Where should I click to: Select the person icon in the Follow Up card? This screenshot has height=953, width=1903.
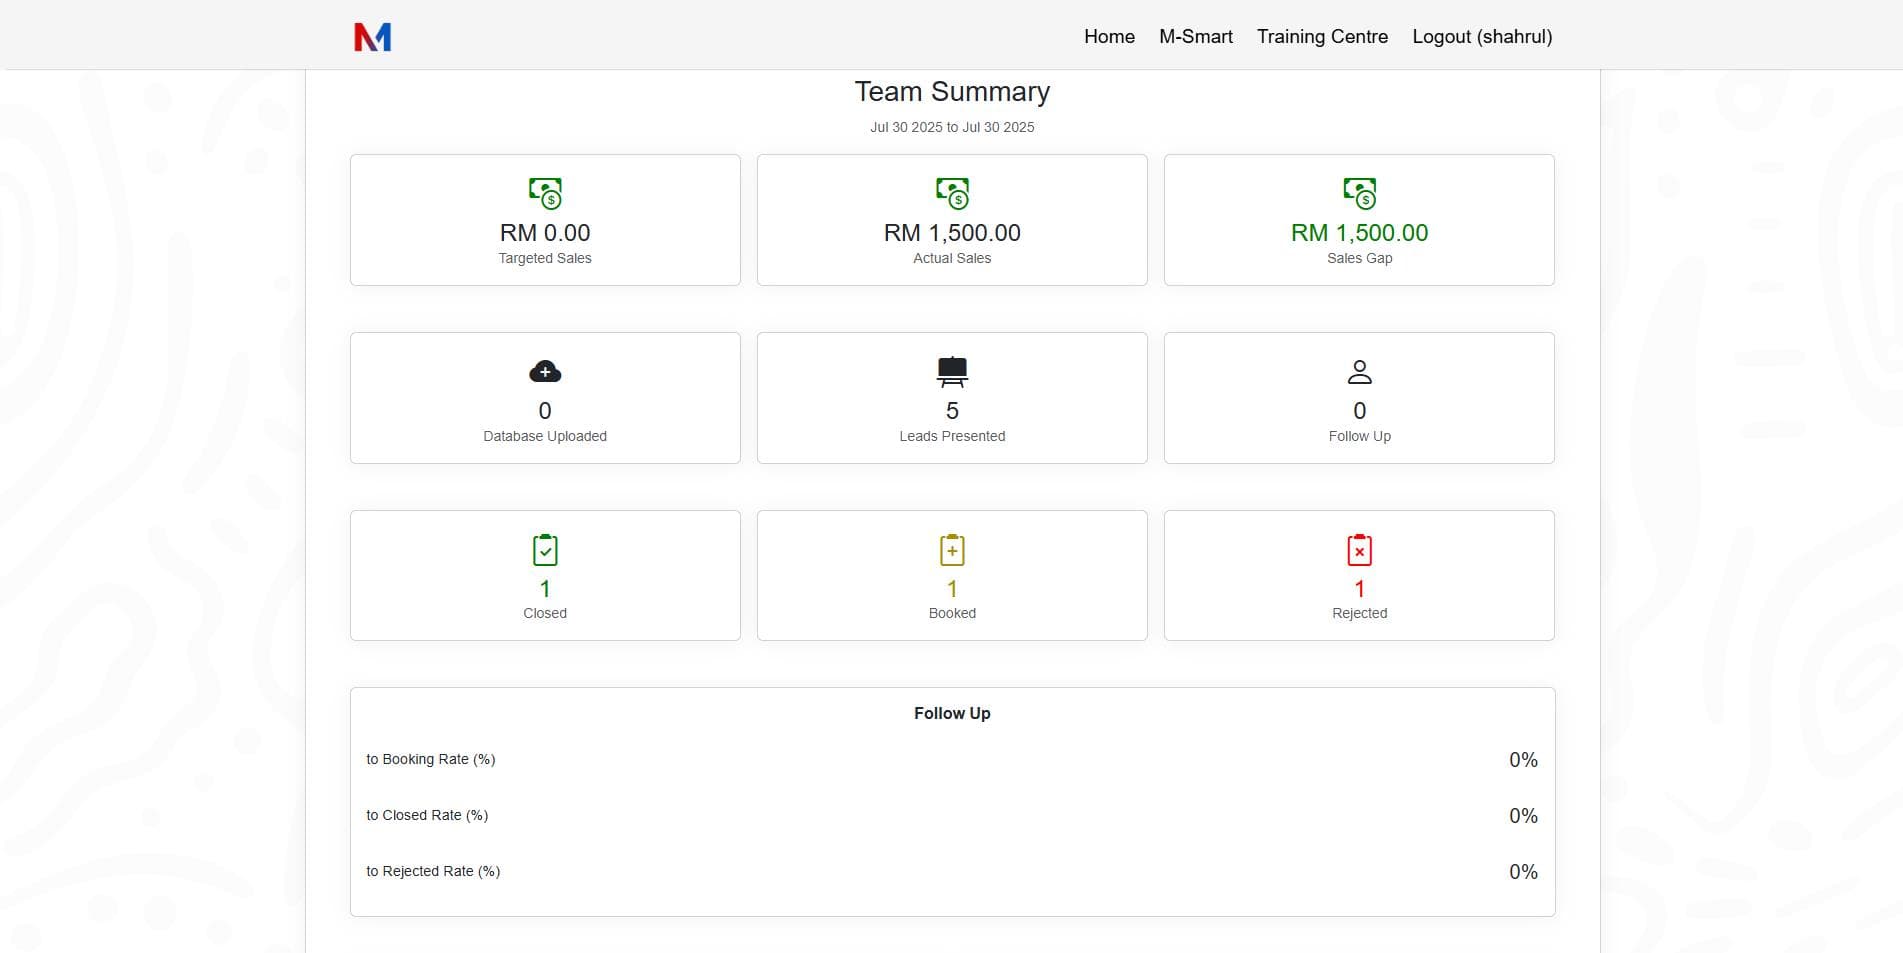(1359, 371)
